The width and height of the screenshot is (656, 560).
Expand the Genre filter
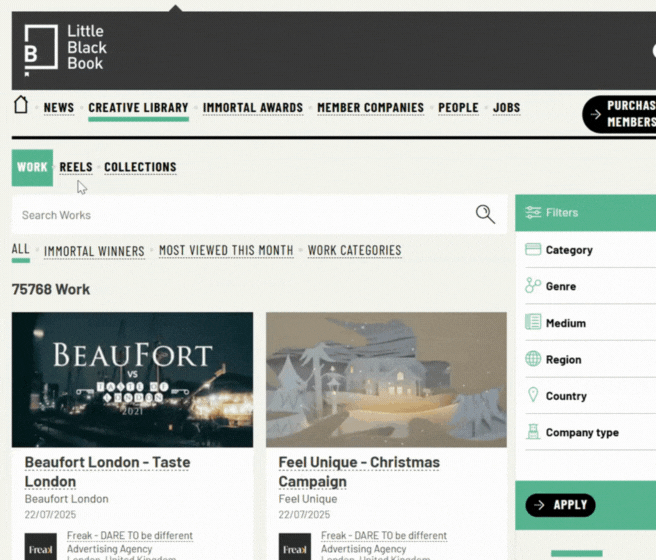click(x=590, y=286)
